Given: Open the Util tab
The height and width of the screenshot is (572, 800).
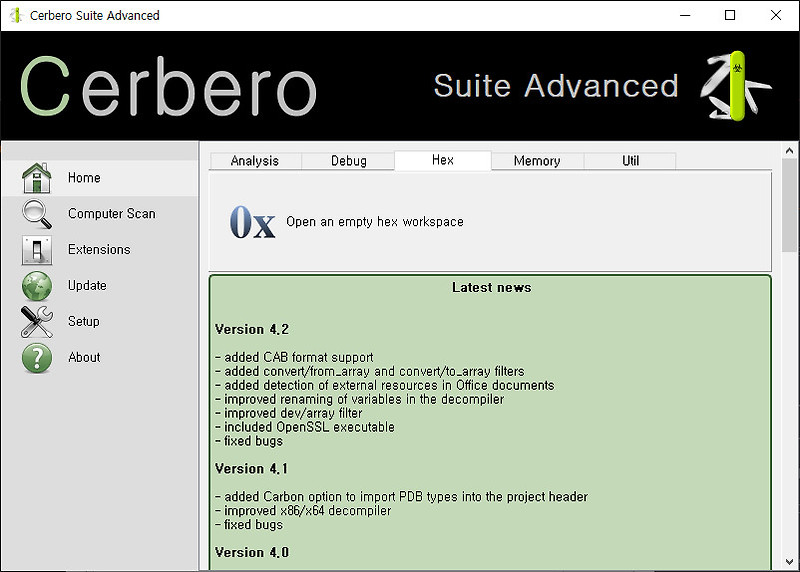Looking at the screenshot, I should (x=630, y=161).
